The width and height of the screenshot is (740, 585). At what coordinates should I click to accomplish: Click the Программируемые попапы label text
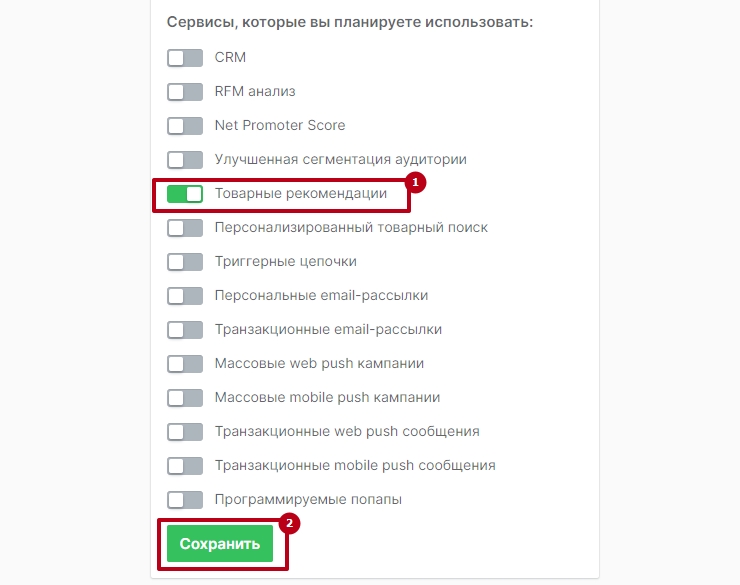pyautogui.click(x=308, y=500)
